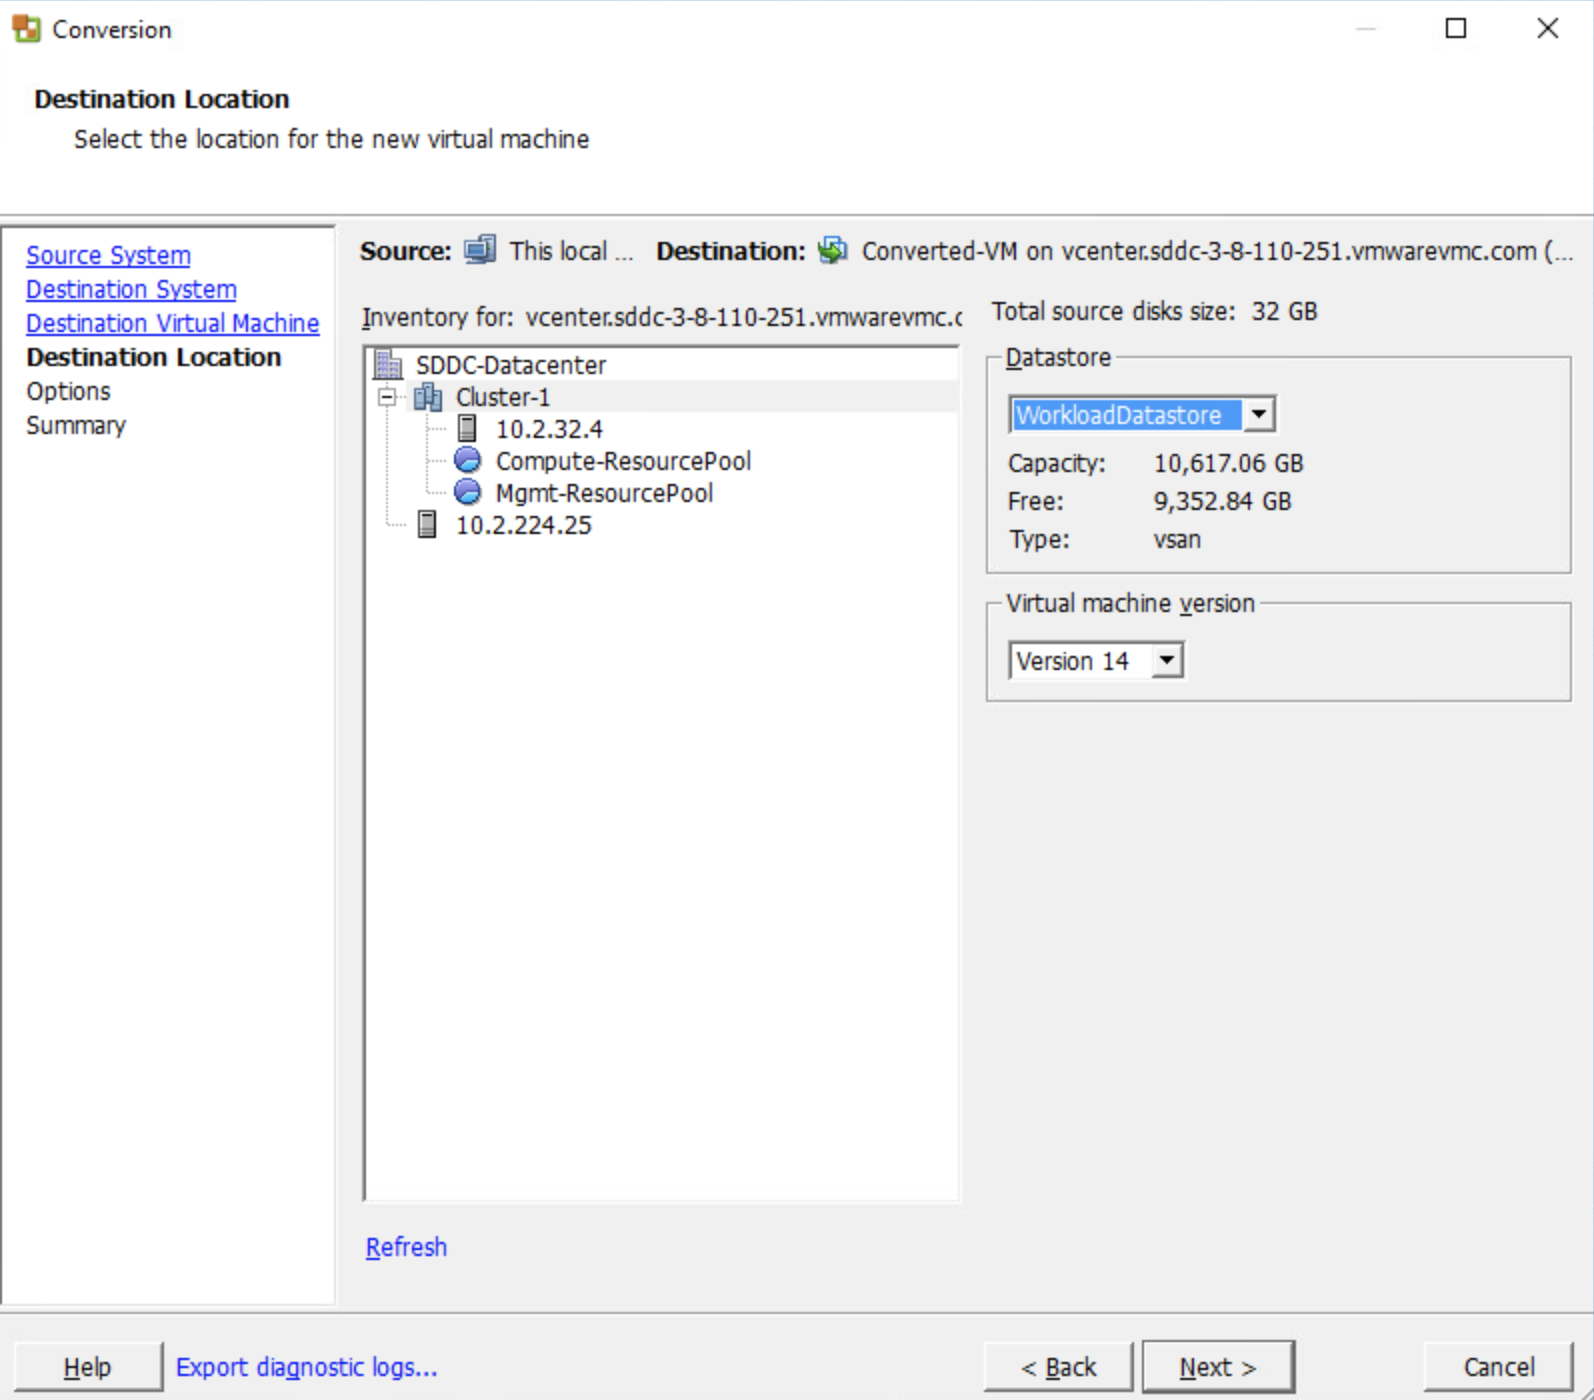
Task: Select SDDC-Datacenter in the inventory
Action: [511, 365]
